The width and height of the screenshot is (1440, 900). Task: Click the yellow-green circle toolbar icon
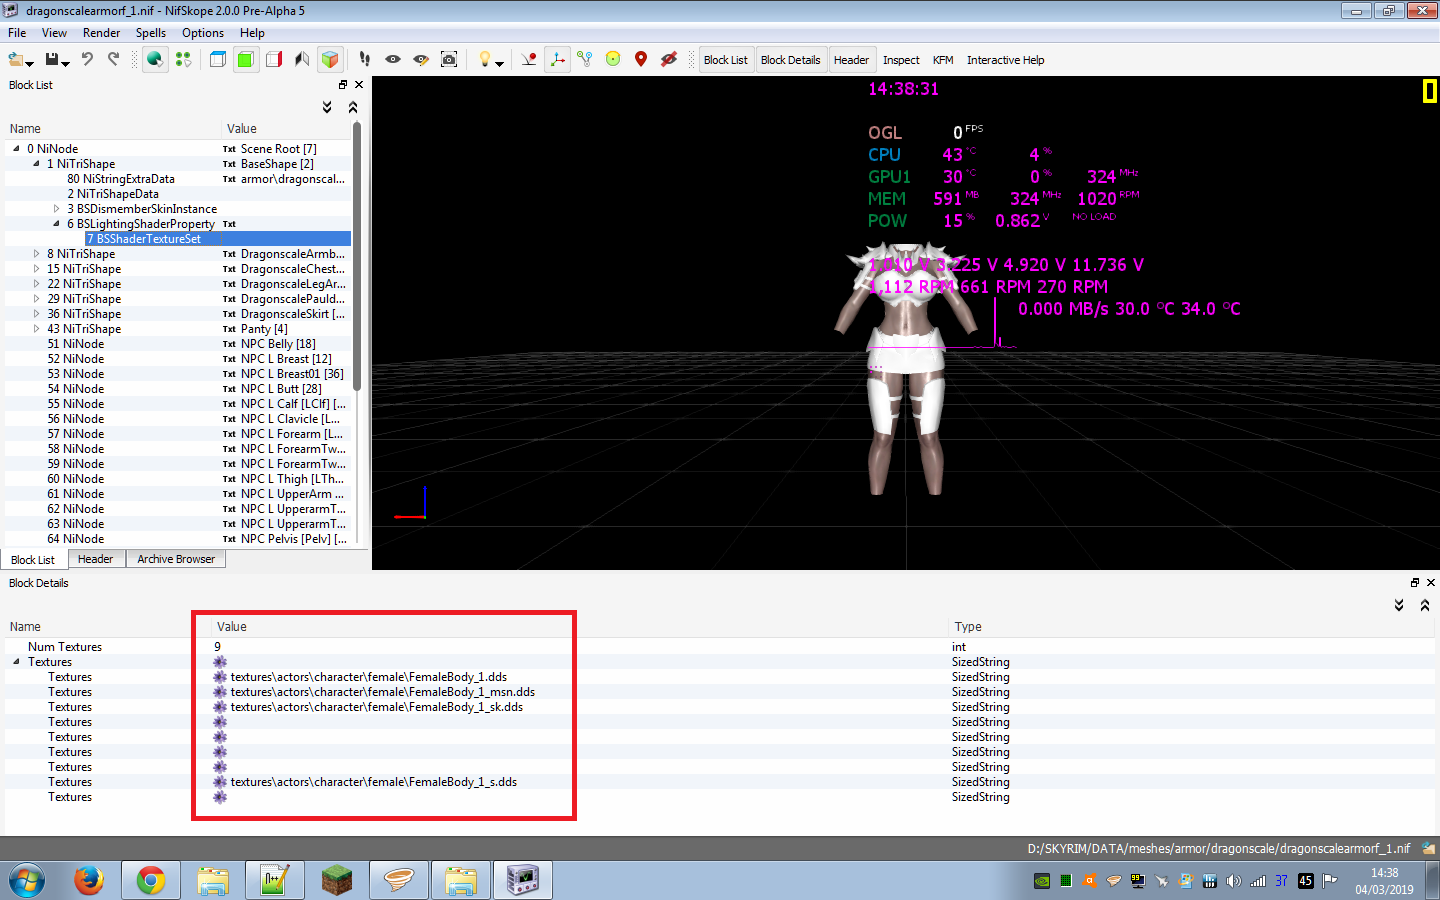tap(613, 60)
